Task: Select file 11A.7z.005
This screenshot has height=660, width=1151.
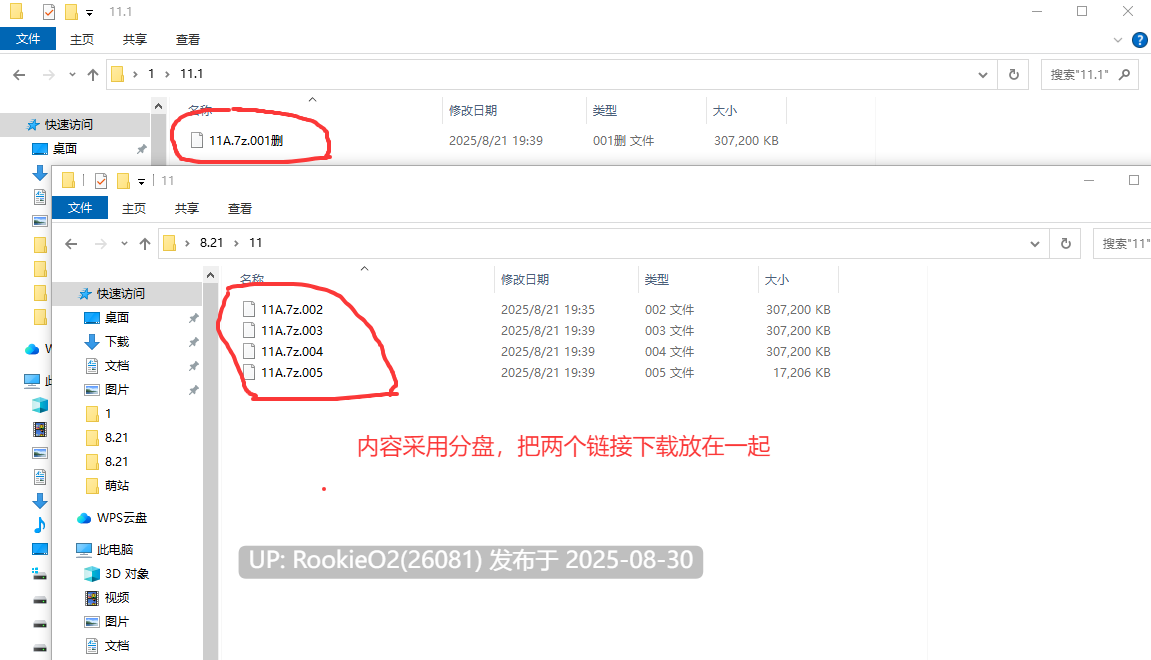Action: coord(292,372)
